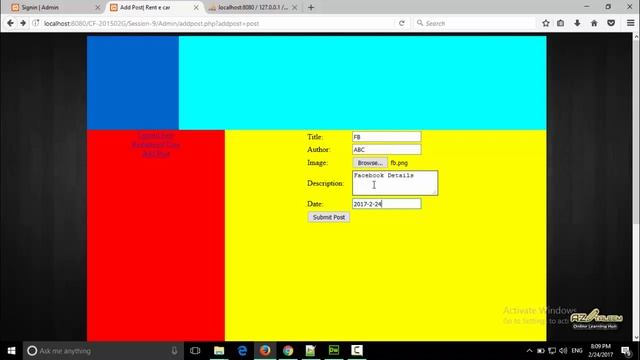The width and height of the screenshot is (640, 360).
Task: Click the Firefox taskbar icon
Action: coord(265,351)
